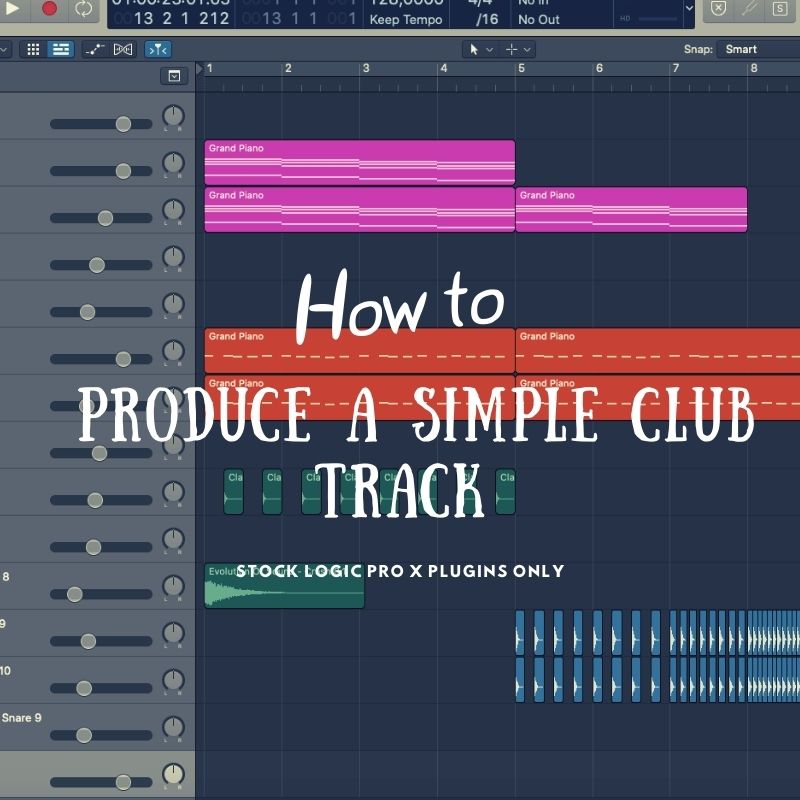Click bar 8 in the ruler
This screenshot has height=800, width=800.
(x=754, y=68)
